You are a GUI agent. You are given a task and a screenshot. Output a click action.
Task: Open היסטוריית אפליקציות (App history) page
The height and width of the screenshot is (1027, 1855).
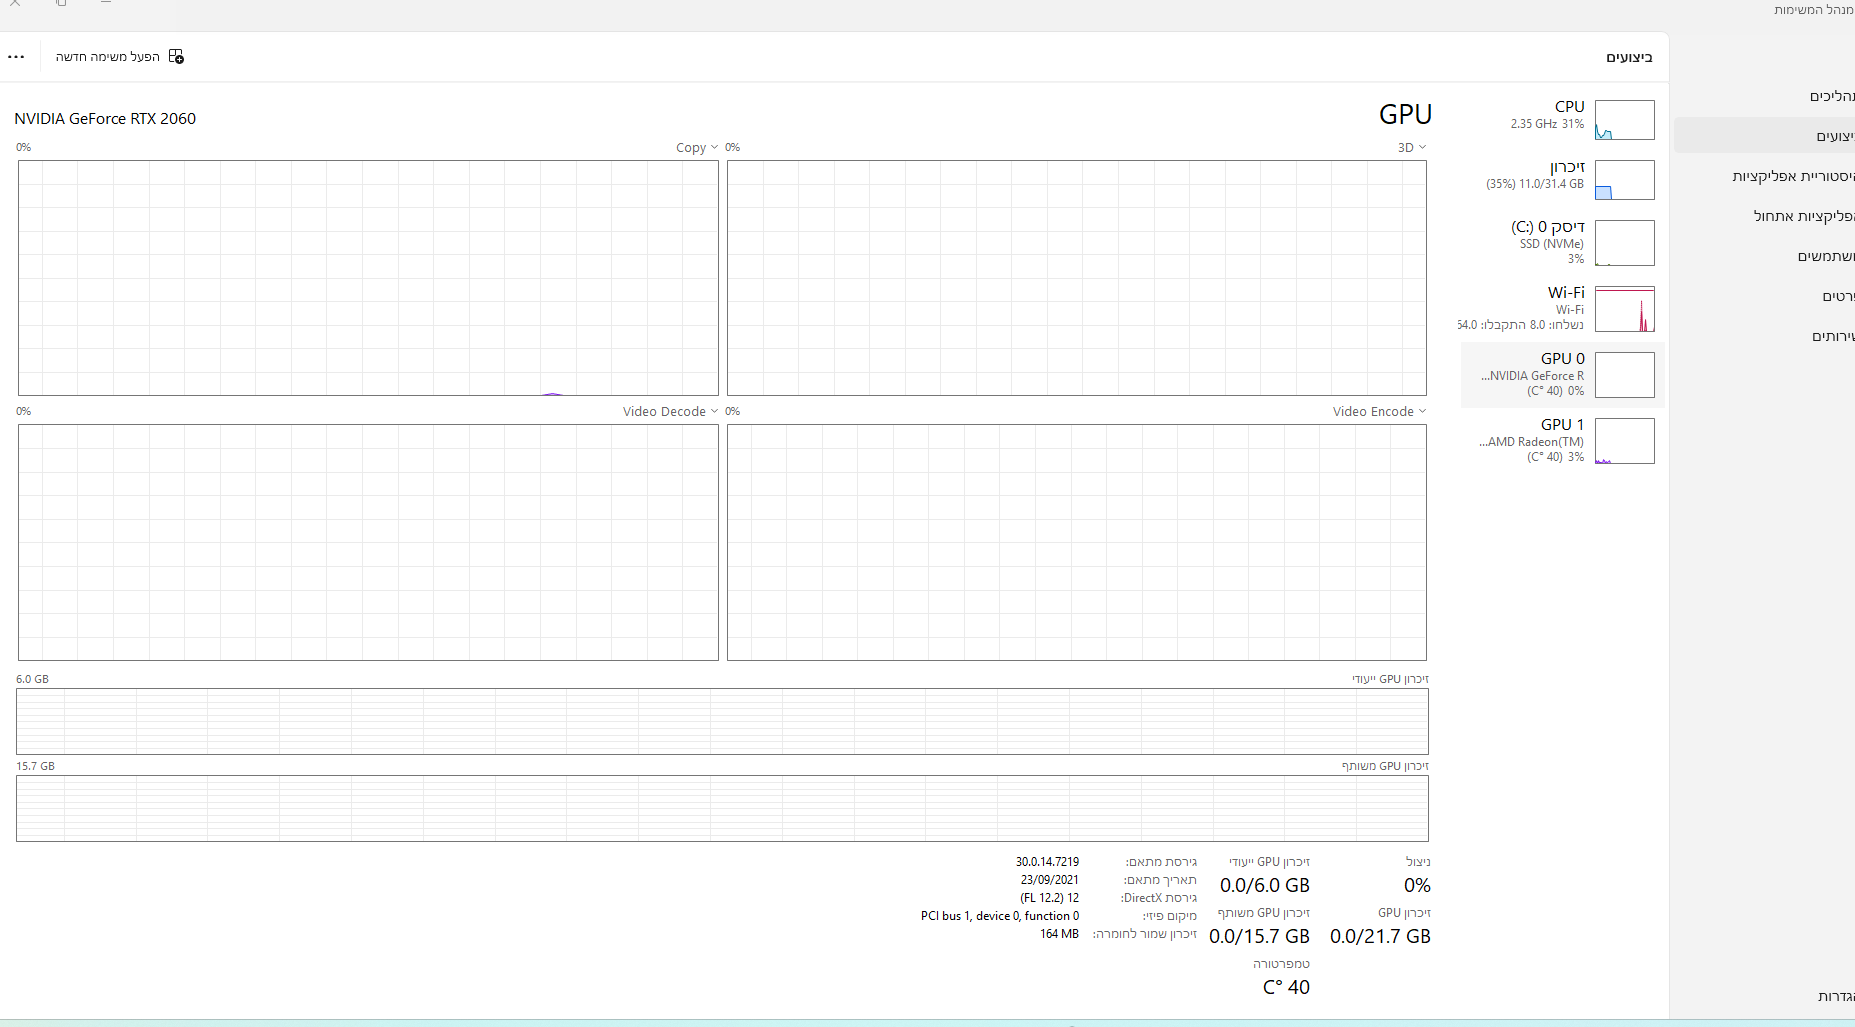point(1792,176)
